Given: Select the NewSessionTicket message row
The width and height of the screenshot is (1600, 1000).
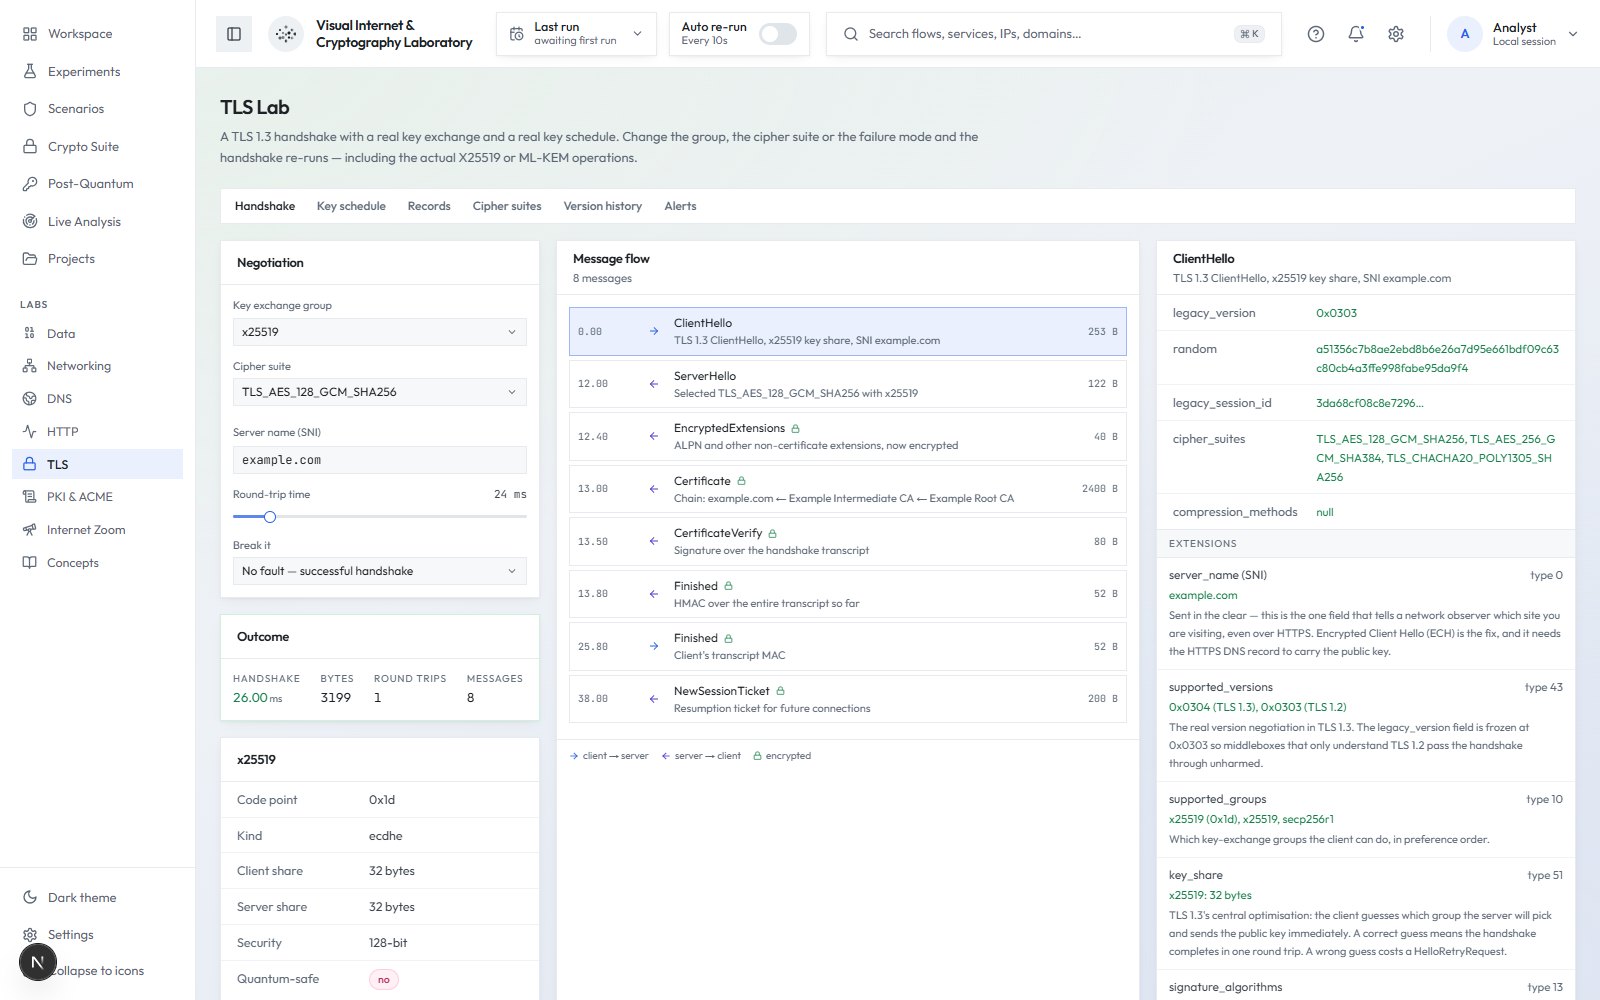Looking at the screenshot, I should coord(848,699).
